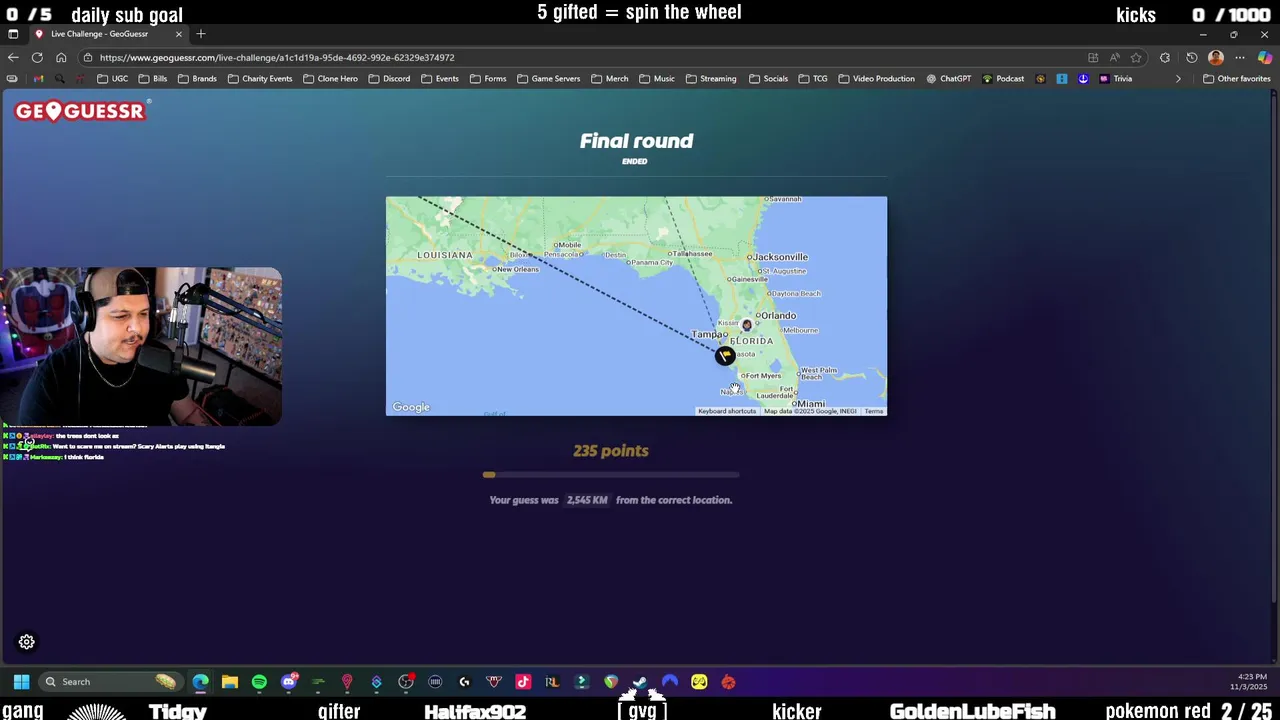
Task: Open the Edge settings and more menu
Action: coord(1240,58)
